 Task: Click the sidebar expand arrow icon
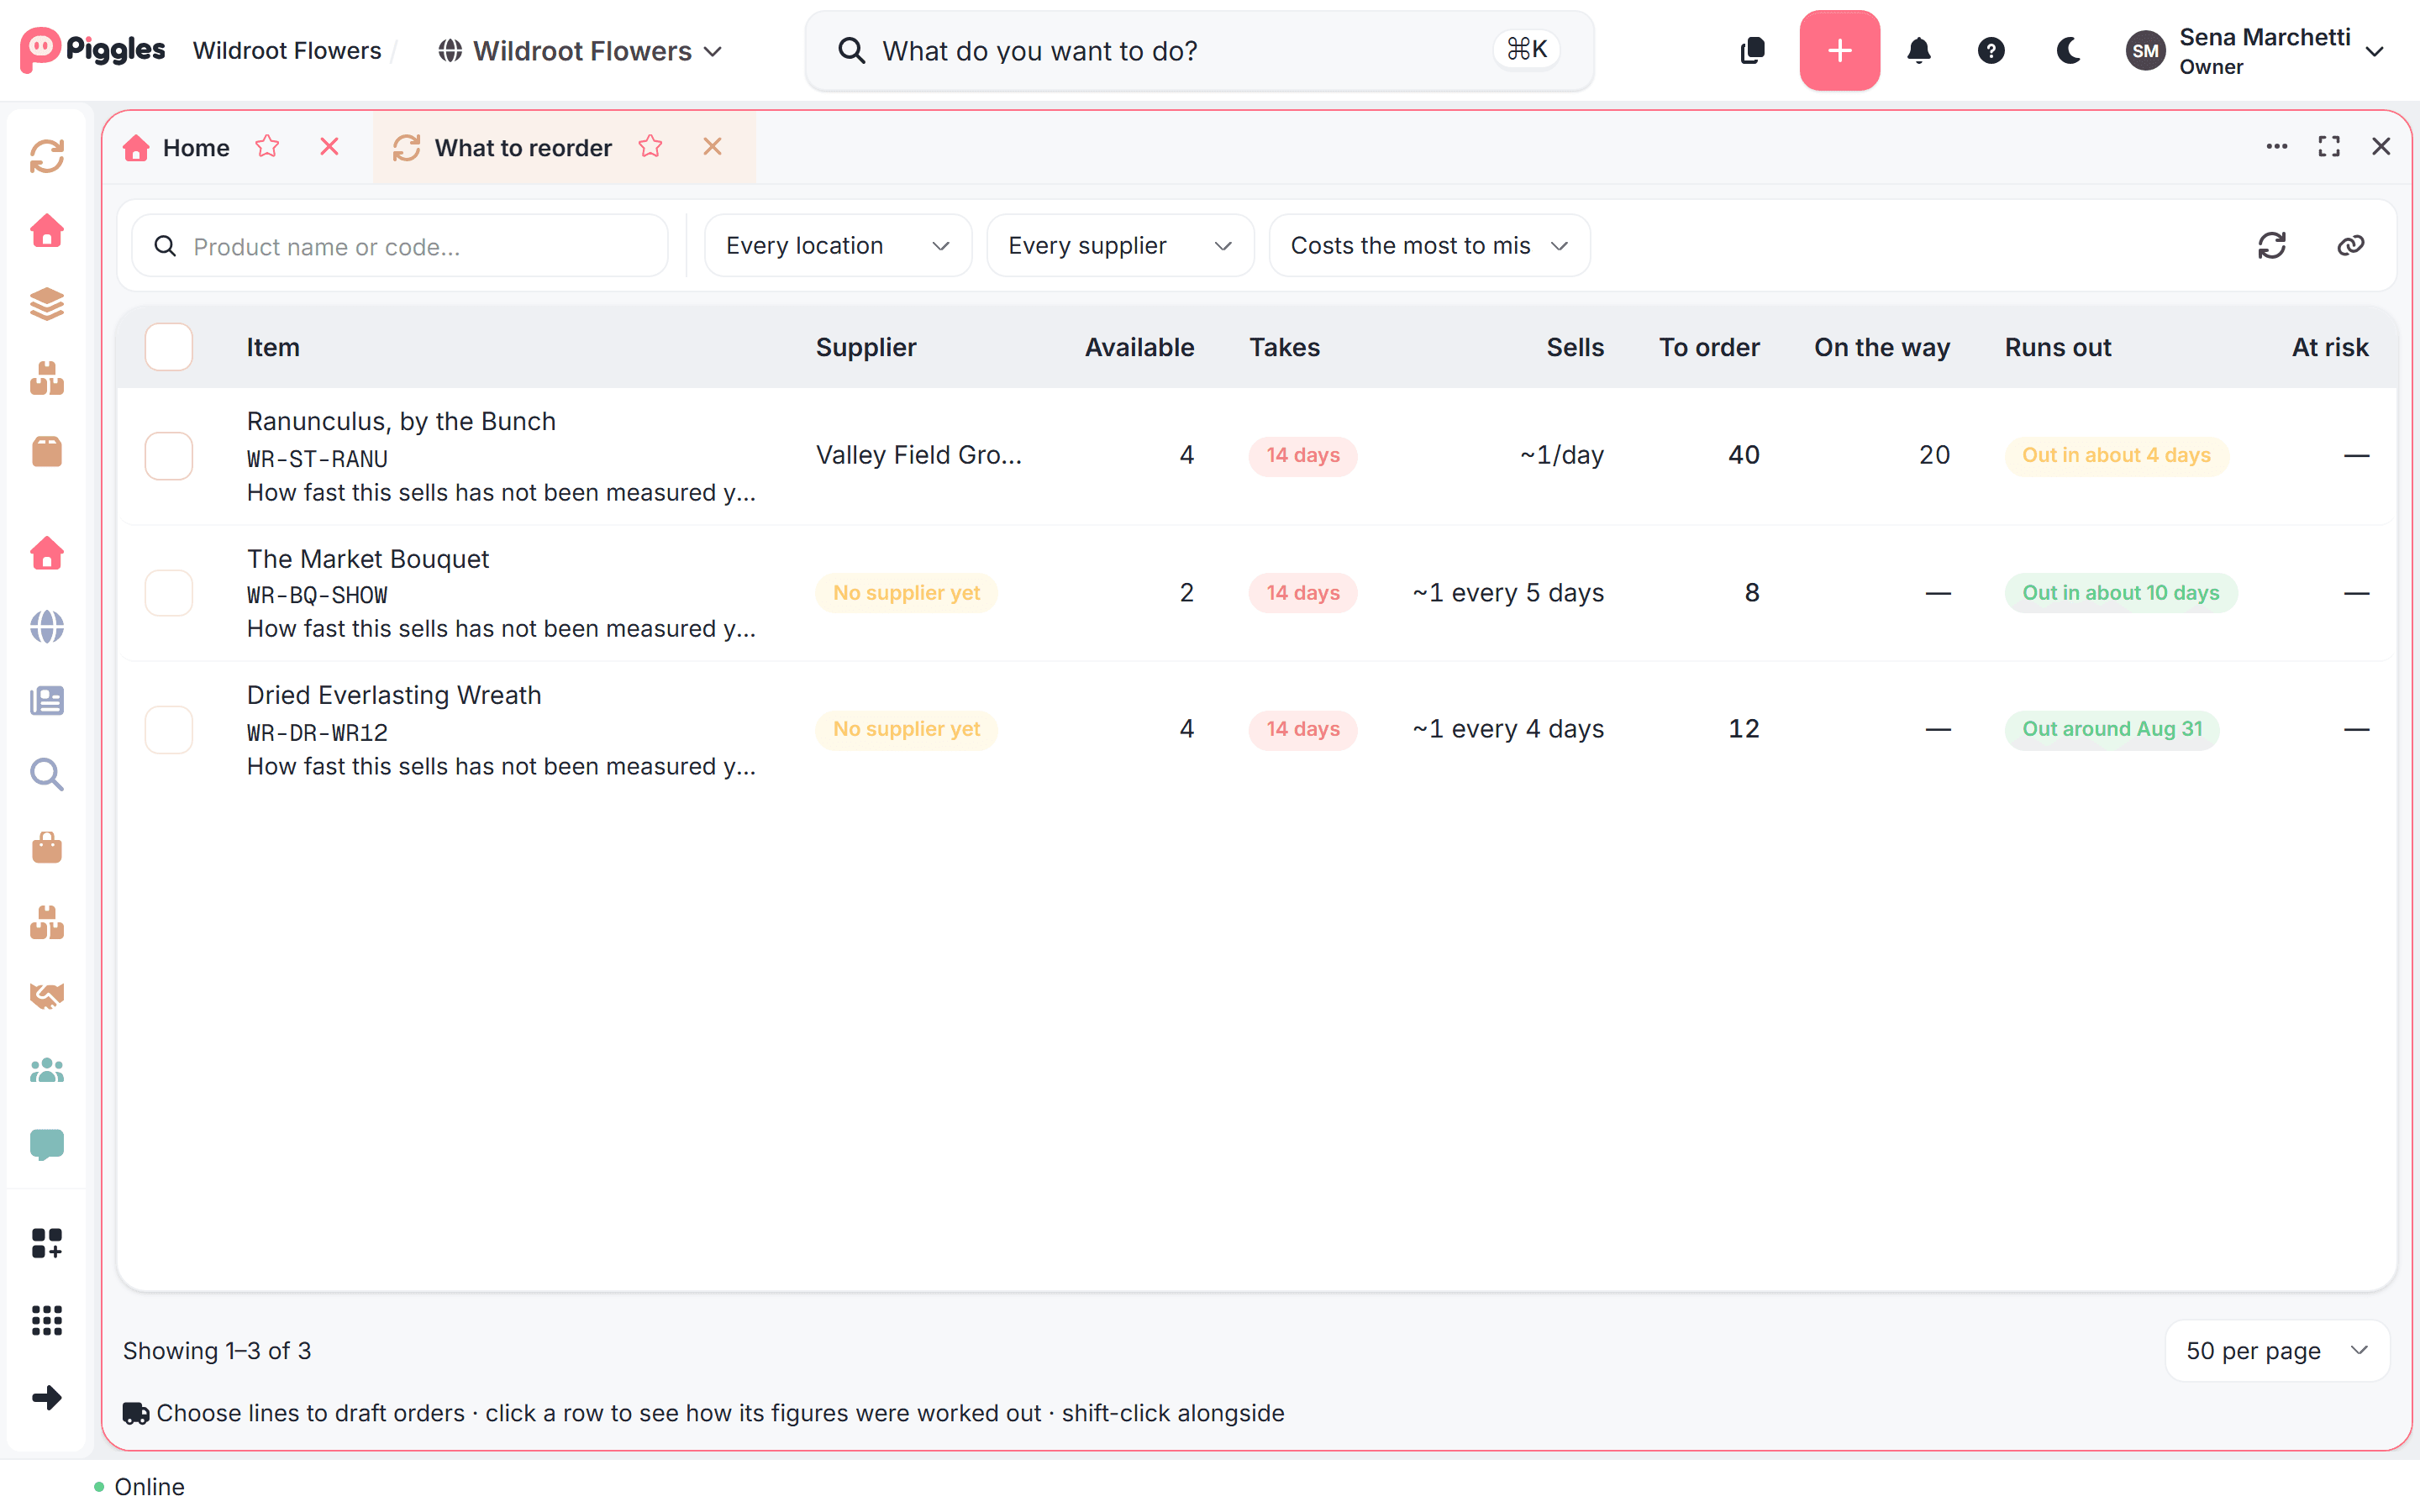(x=47, y=1397)
